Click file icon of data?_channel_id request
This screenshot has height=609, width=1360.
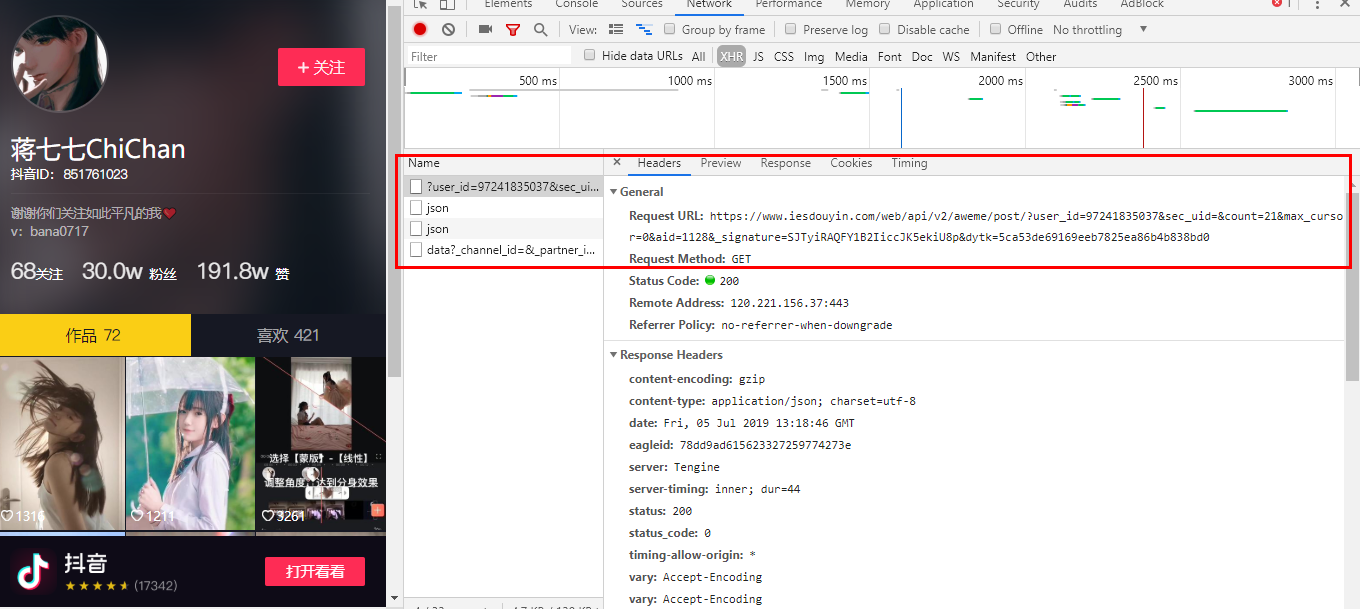click(416, 250)
